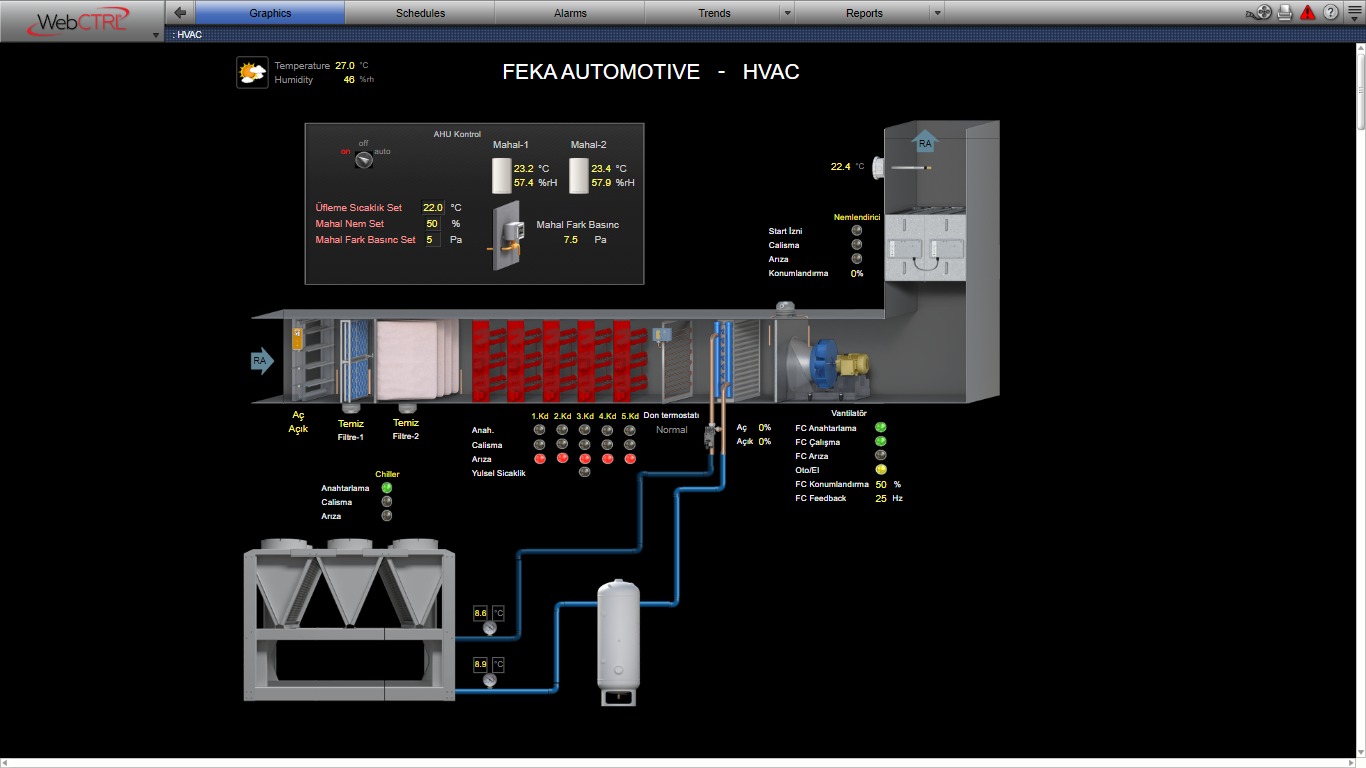
Task: Click the Don termostatı Normal status
Action: 672,430
